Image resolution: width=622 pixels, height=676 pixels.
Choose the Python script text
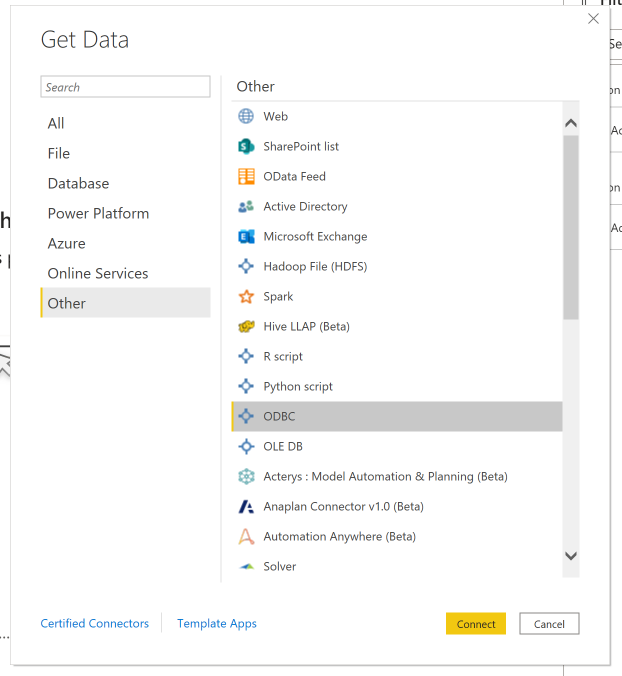point(298,387)
